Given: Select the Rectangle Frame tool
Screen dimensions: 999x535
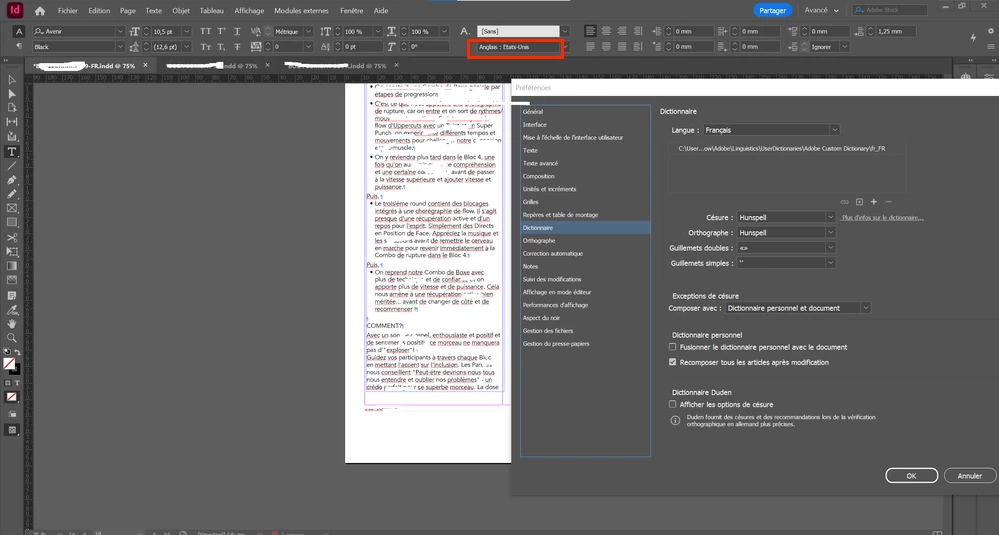Looking at the screenshot, I should click(11, 208).
